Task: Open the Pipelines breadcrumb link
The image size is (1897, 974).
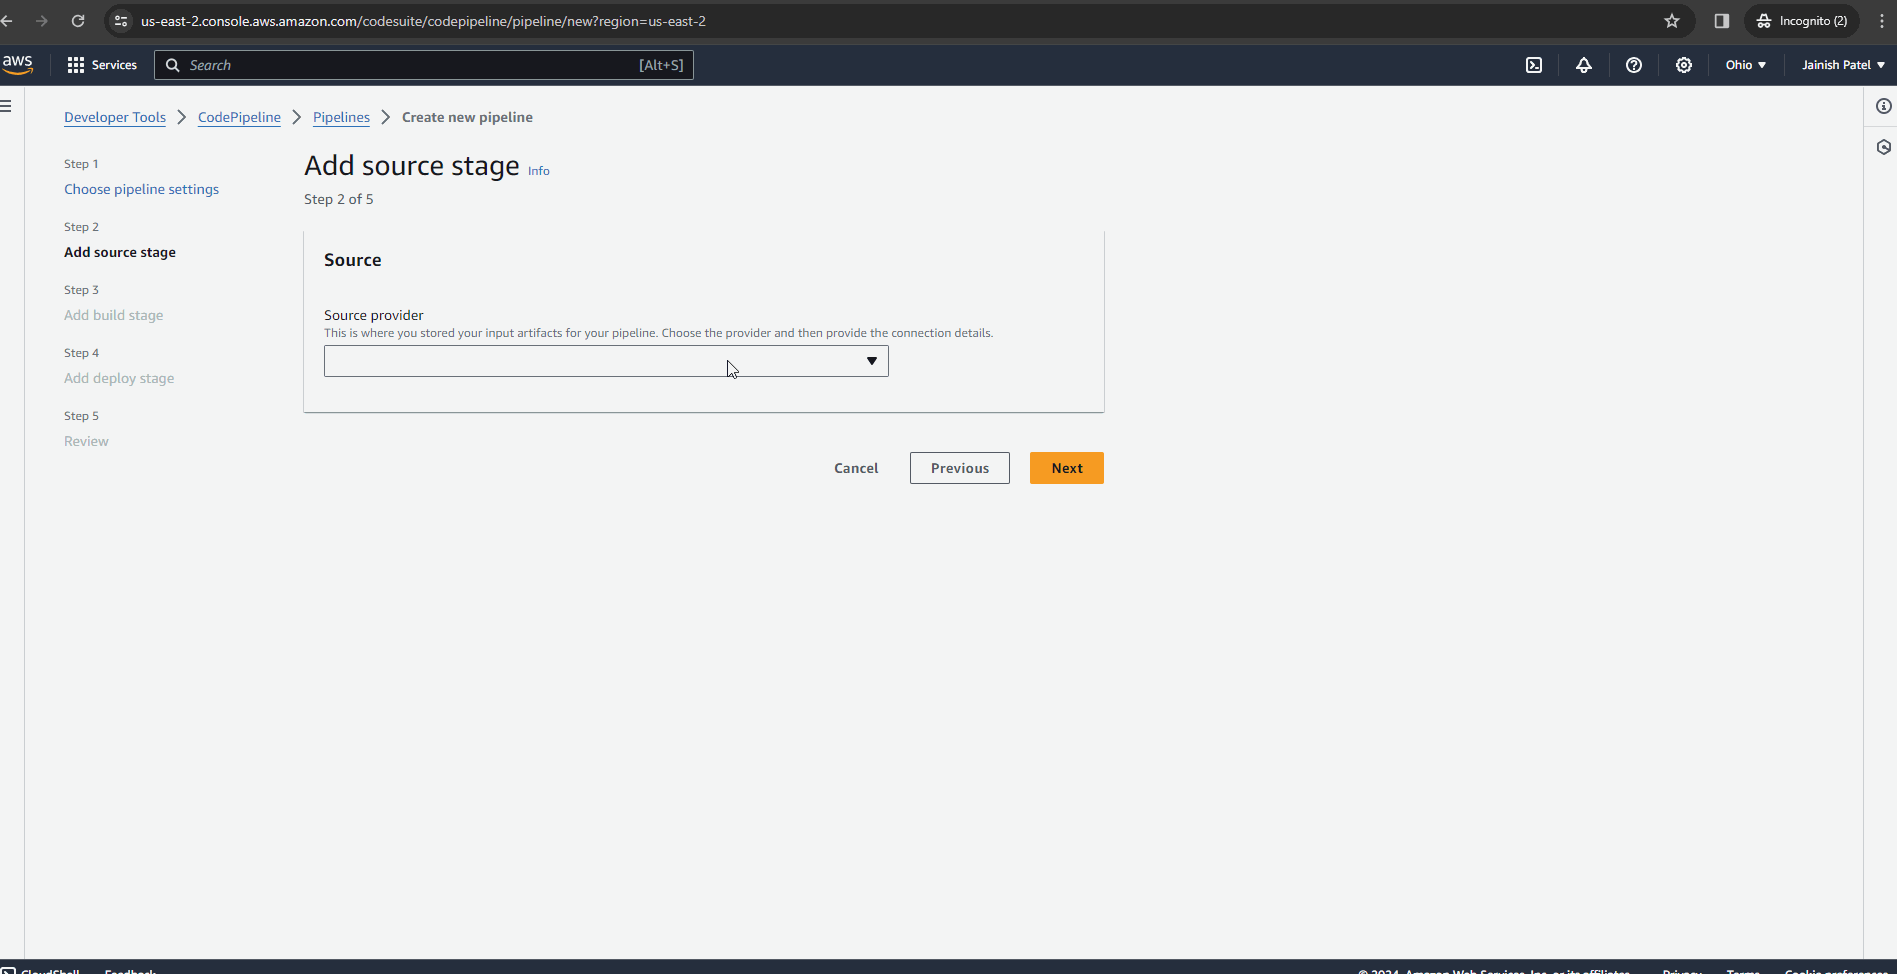Action: click(341, 117)
